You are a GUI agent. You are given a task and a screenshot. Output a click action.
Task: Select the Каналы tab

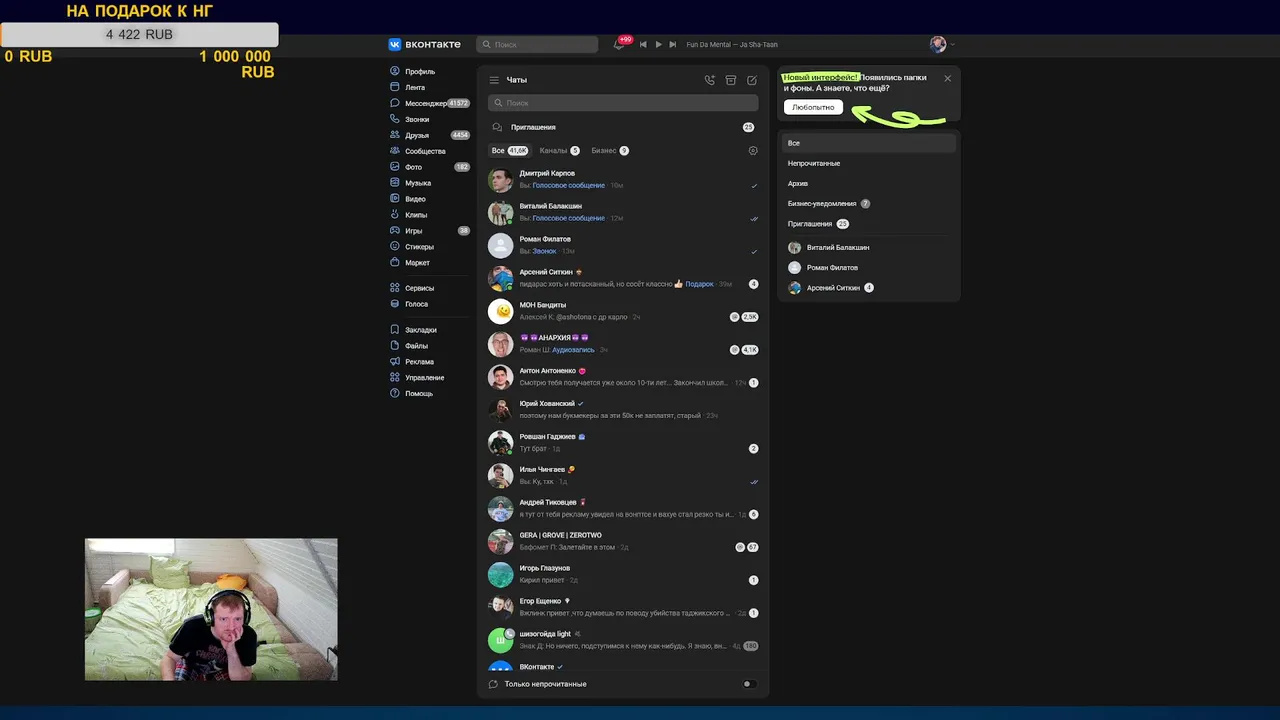click(x=559, y=151)
